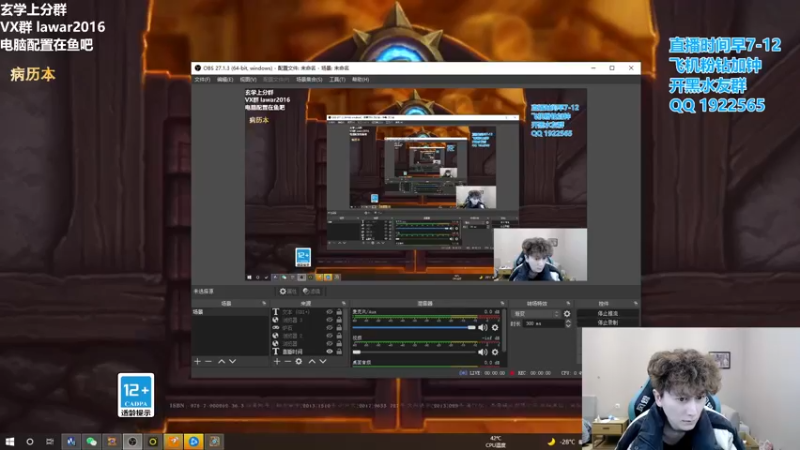The image size is (800, 450).
Task: Open 麦克风/Aux mixer channel settings gear
Action: tap(495, 328)
